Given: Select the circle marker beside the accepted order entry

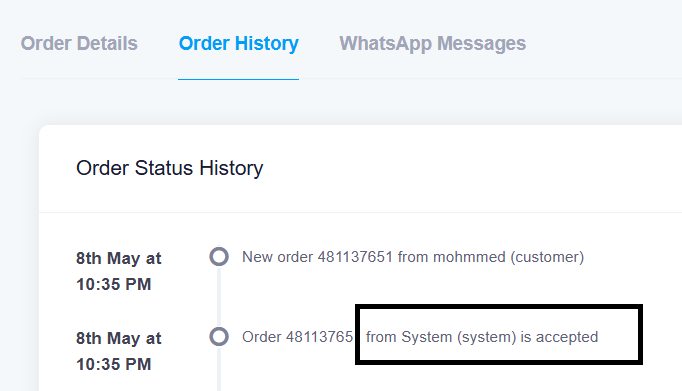Looking at the screenshot, I should pyautogui.click(x=219, y=337).
